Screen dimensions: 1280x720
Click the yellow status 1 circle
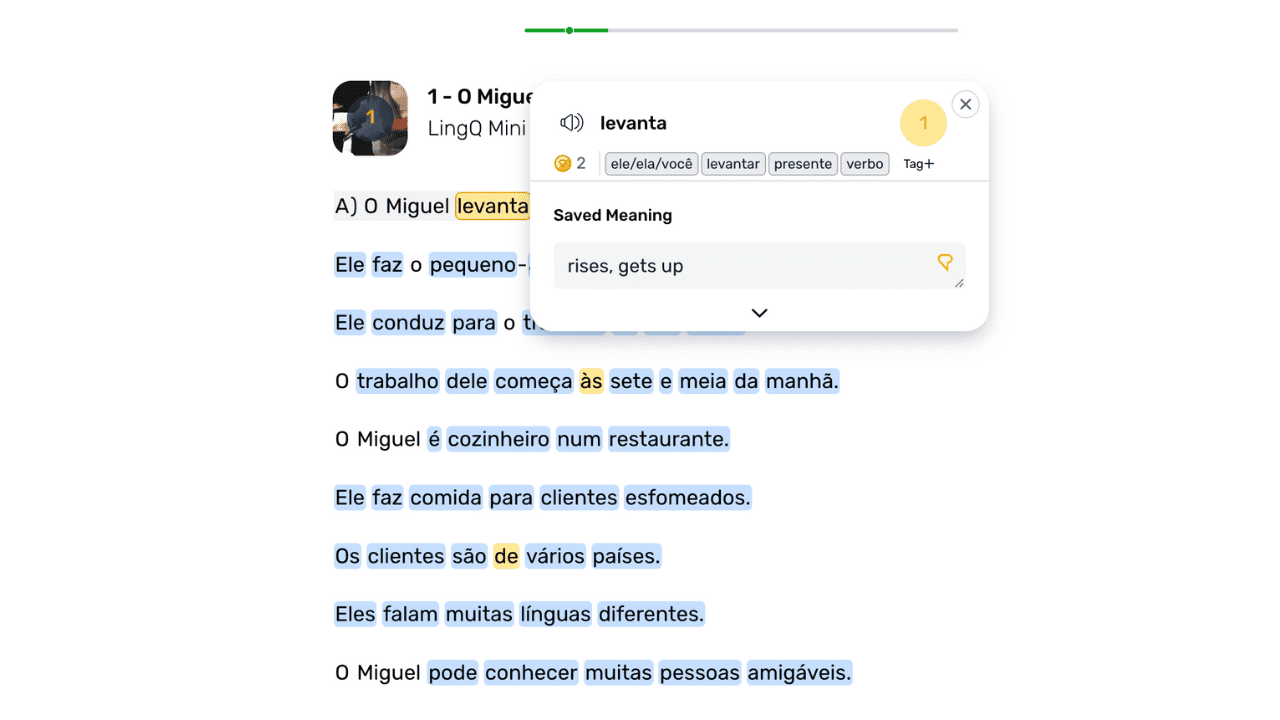923,123
